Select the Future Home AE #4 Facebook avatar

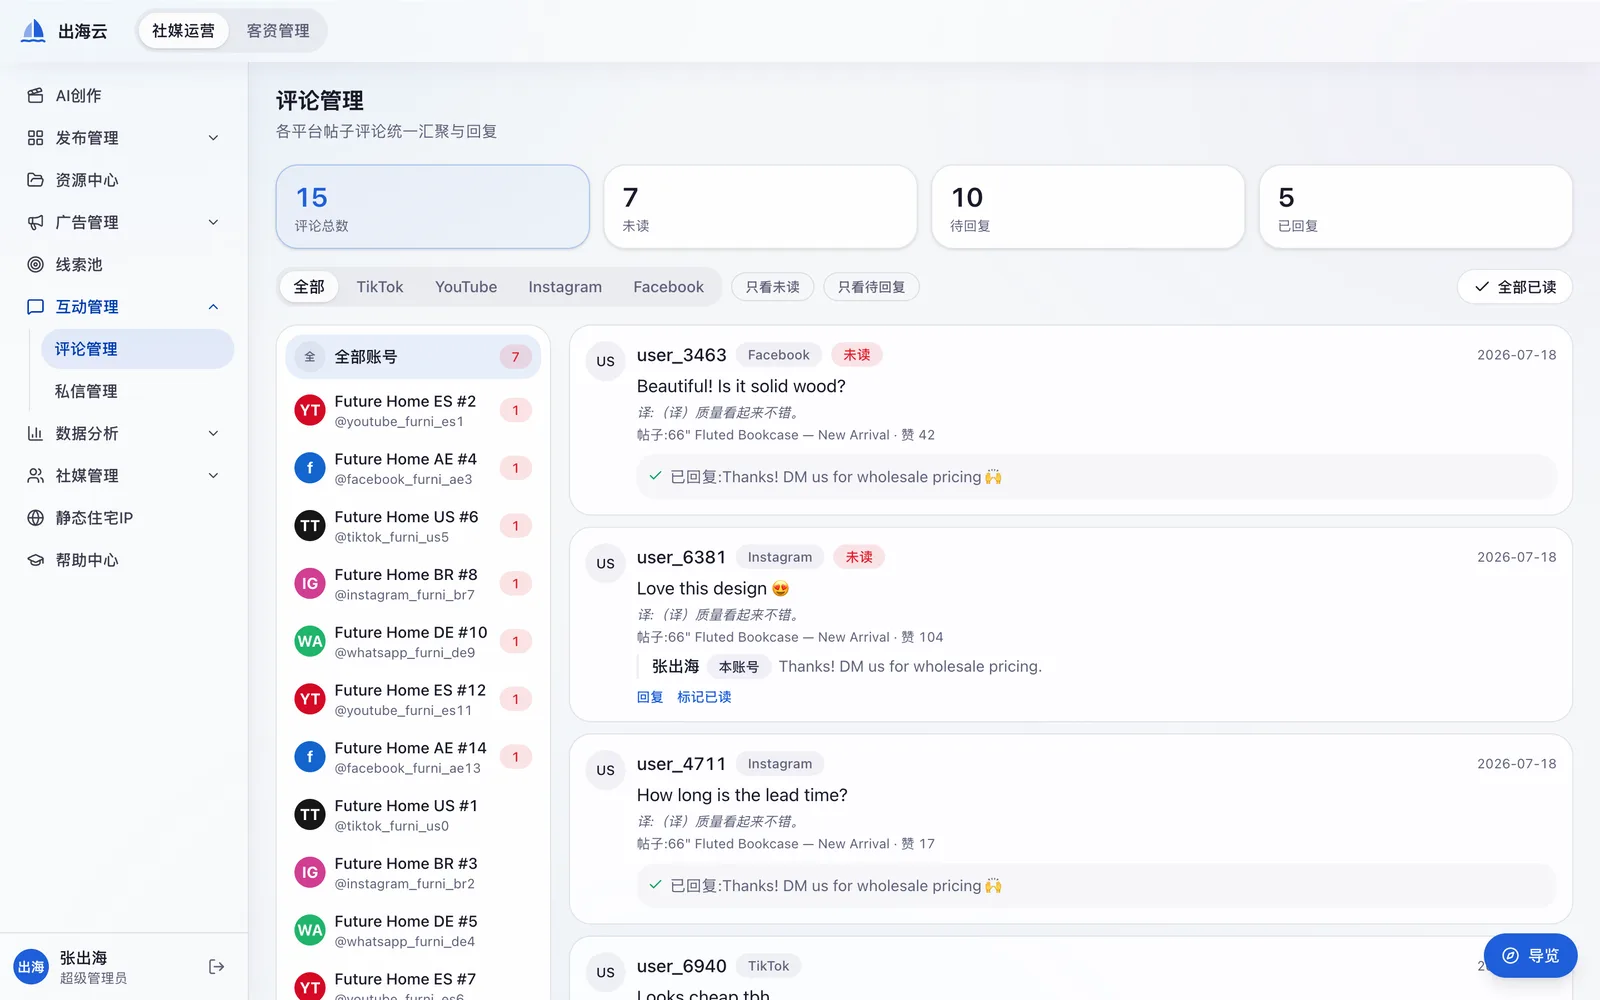[x=310, y=468]
